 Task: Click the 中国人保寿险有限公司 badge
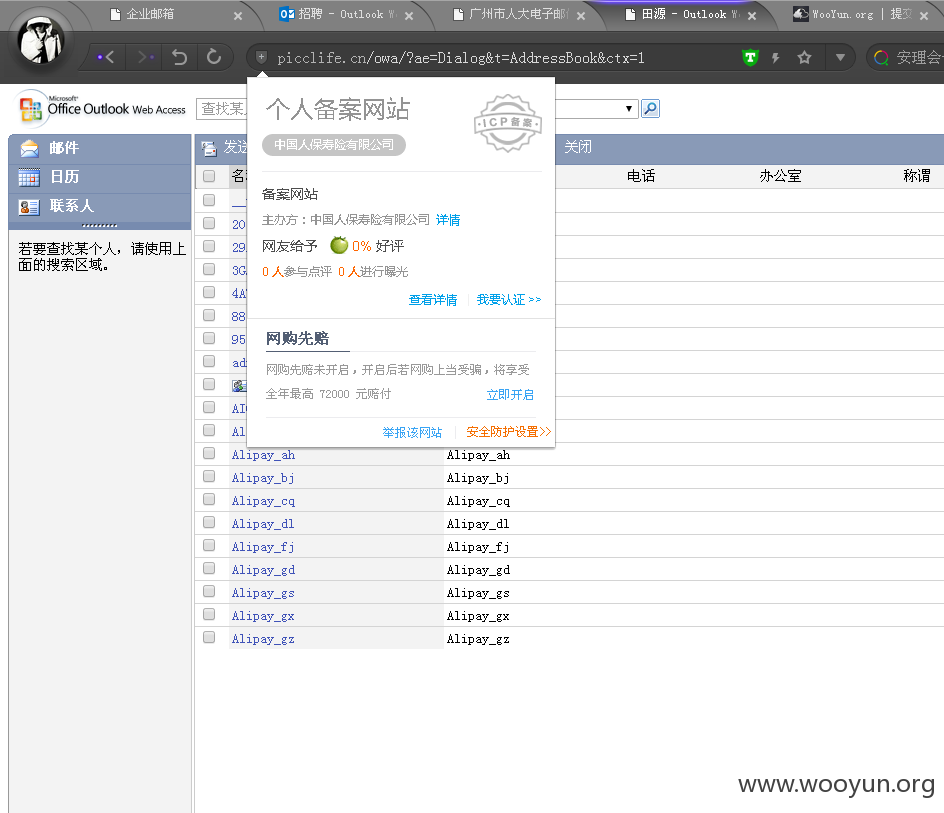(334, 145)
